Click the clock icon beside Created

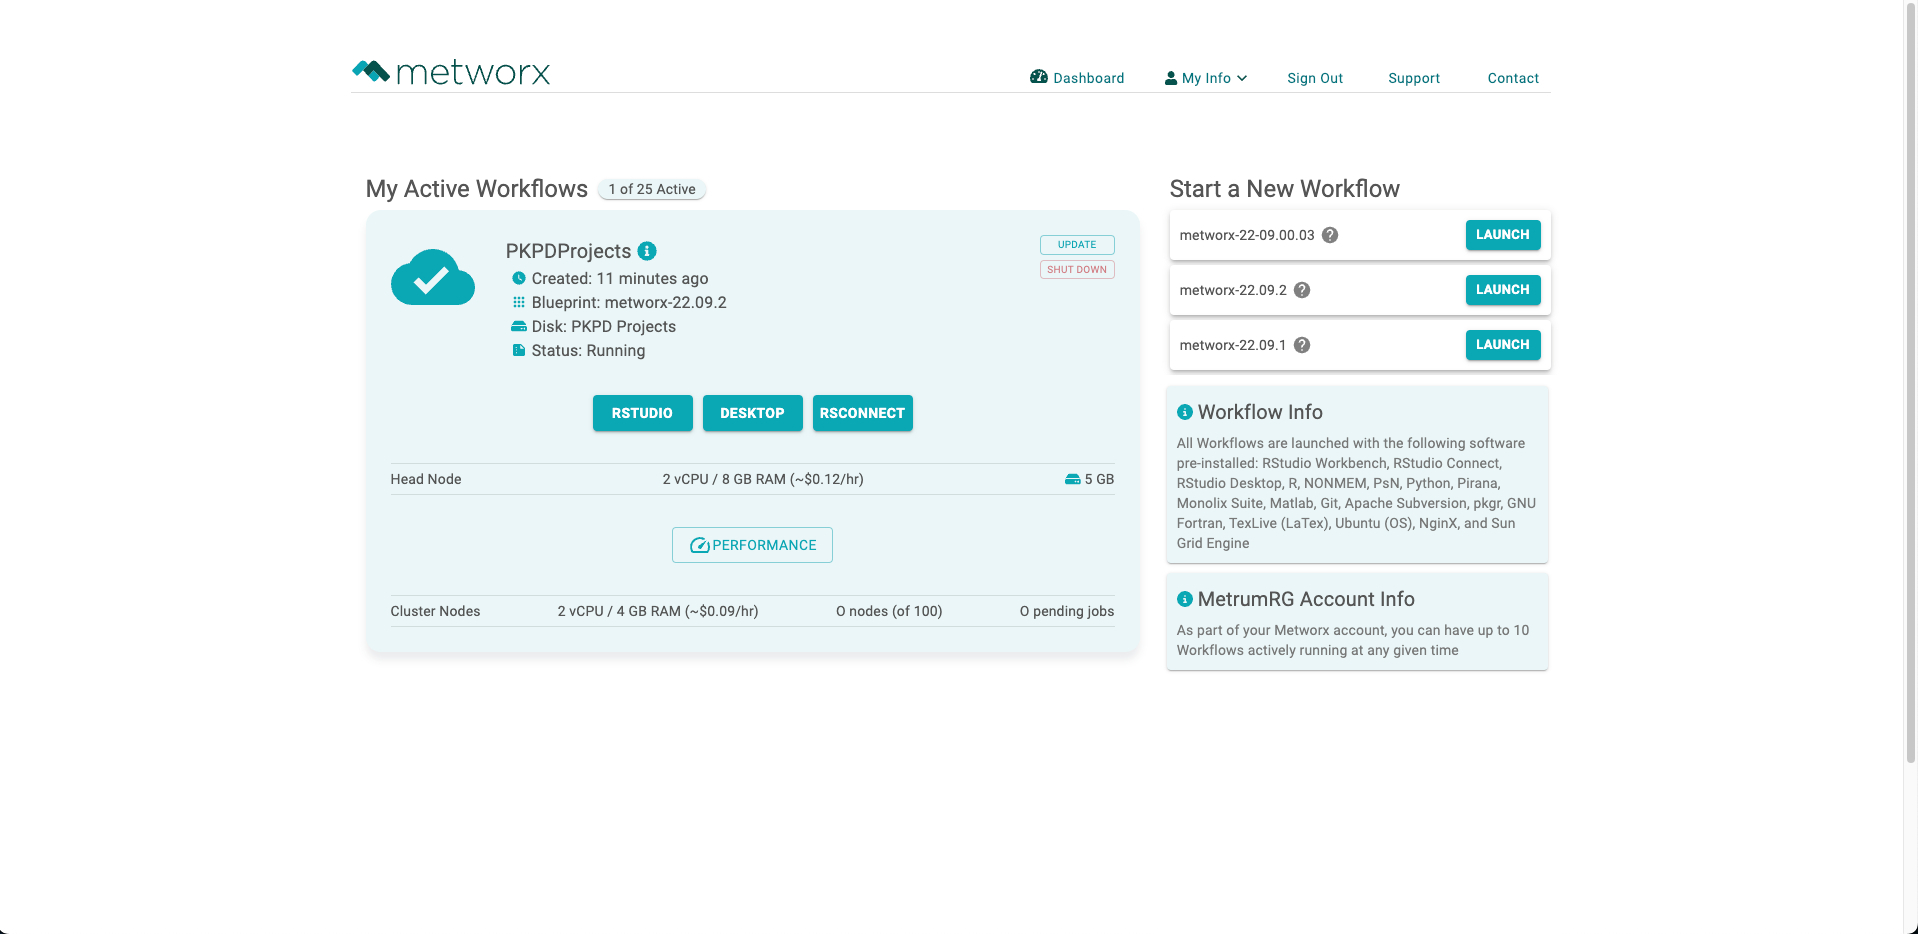(x=519, y=278)
